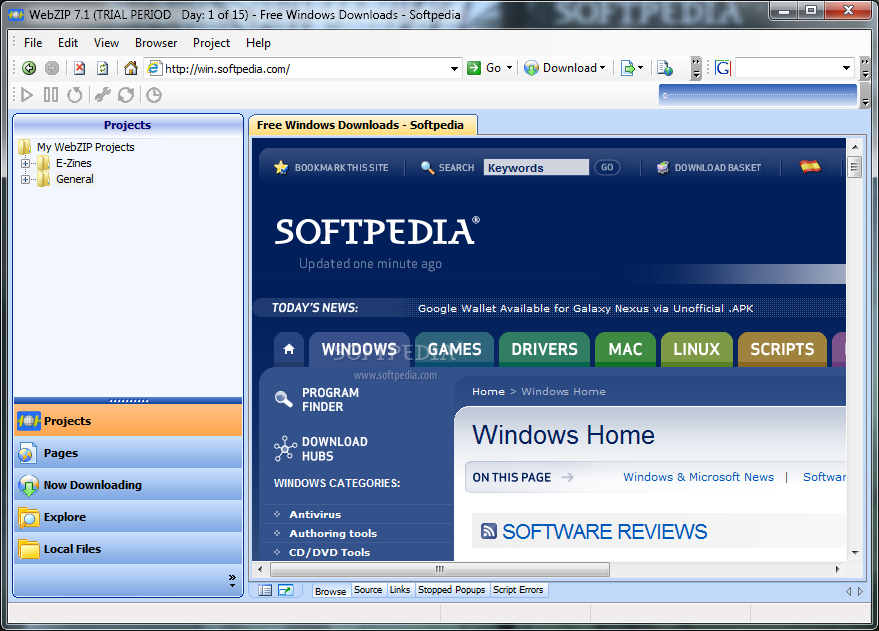The width and height of the screenshot is (879, 631).
Task: Open the Google search box dropdown
Action: click(846, 68)
